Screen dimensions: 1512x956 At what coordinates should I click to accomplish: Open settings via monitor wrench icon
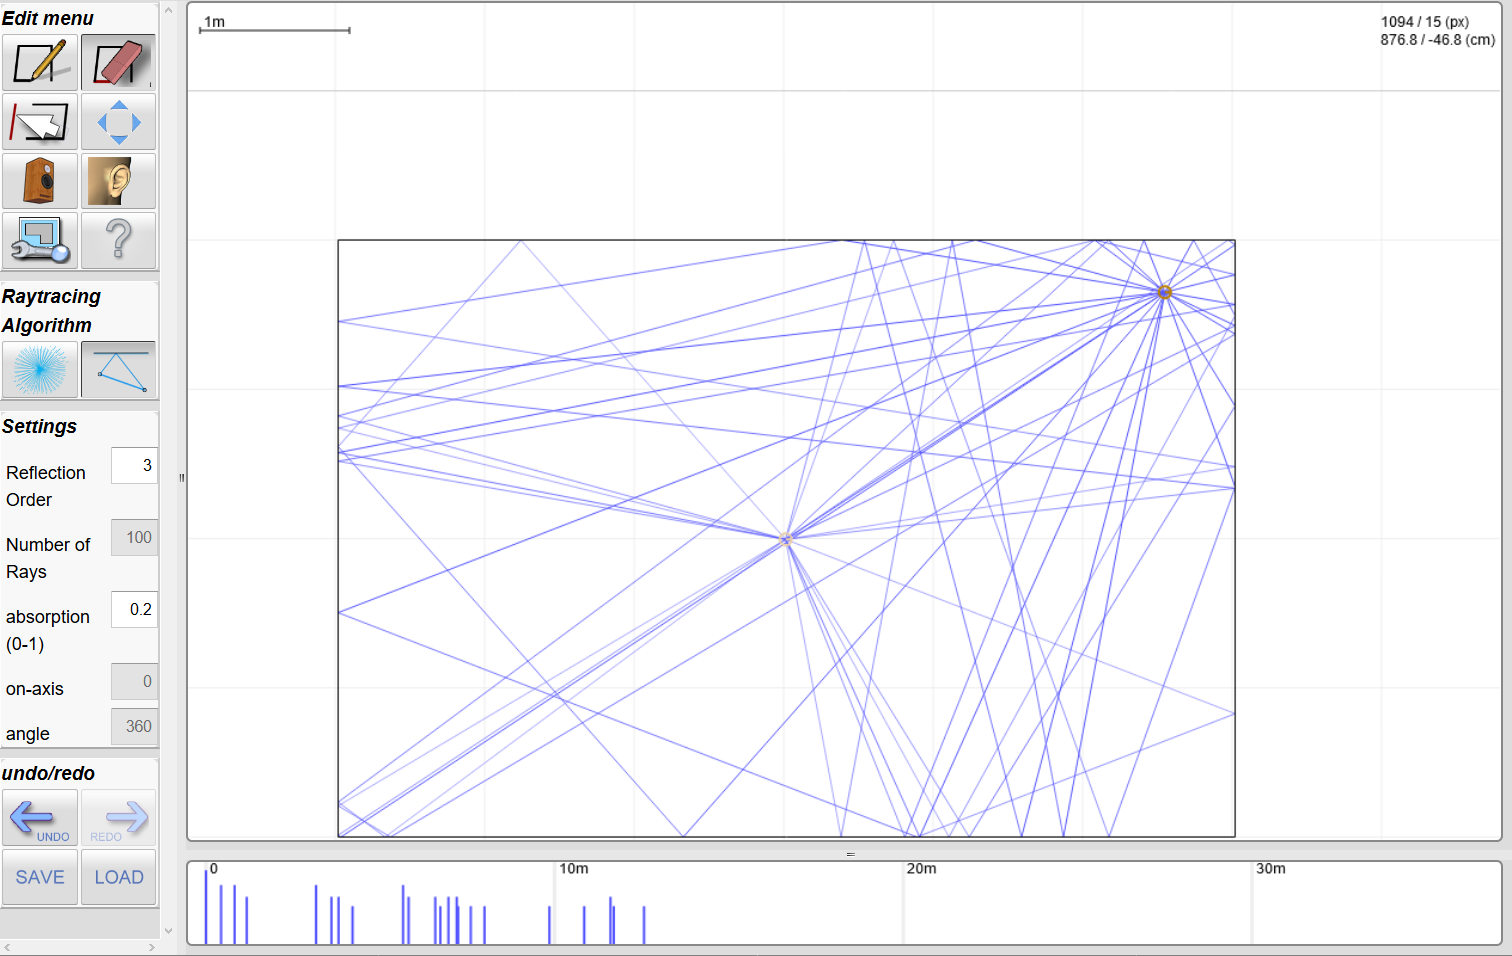(x=40, y=240)
